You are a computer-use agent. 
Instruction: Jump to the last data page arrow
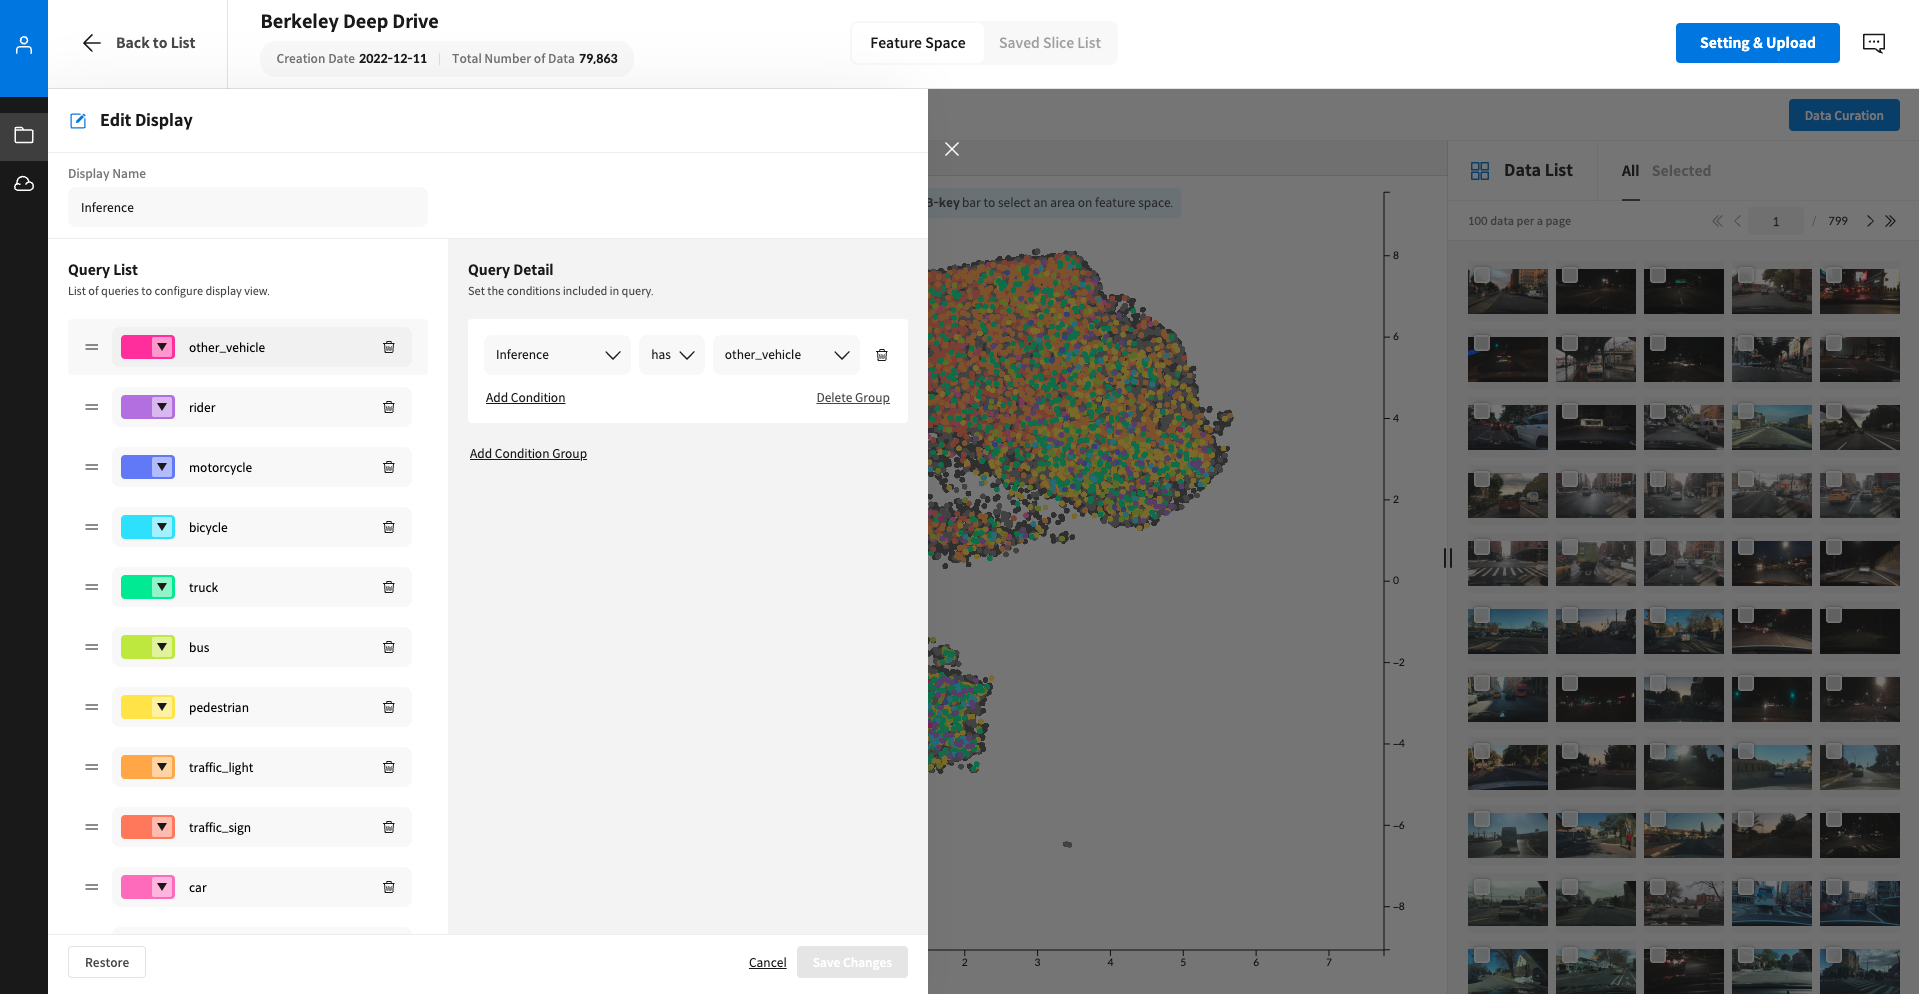pos(1890,221)
